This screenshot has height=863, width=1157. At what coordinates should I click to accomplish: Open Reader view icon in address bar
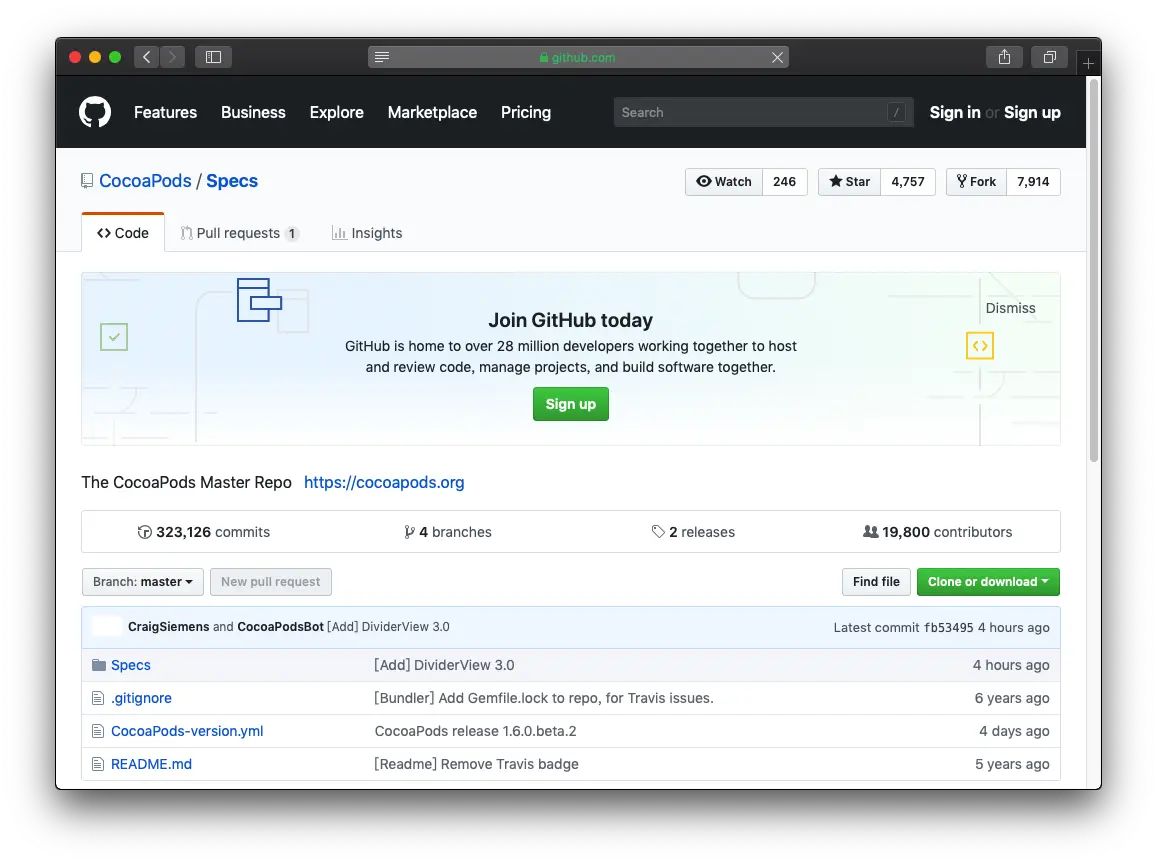pos(381,57)
